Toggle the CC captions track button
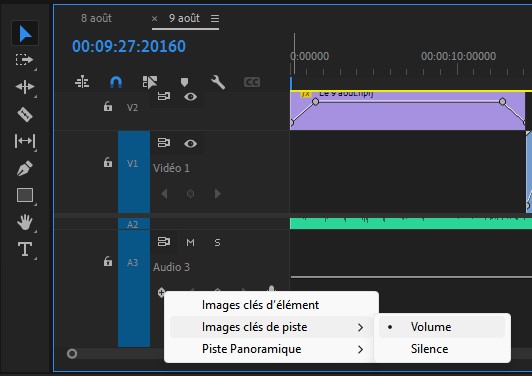The height and width of the screenshot is (376, 532). [252, 82]
